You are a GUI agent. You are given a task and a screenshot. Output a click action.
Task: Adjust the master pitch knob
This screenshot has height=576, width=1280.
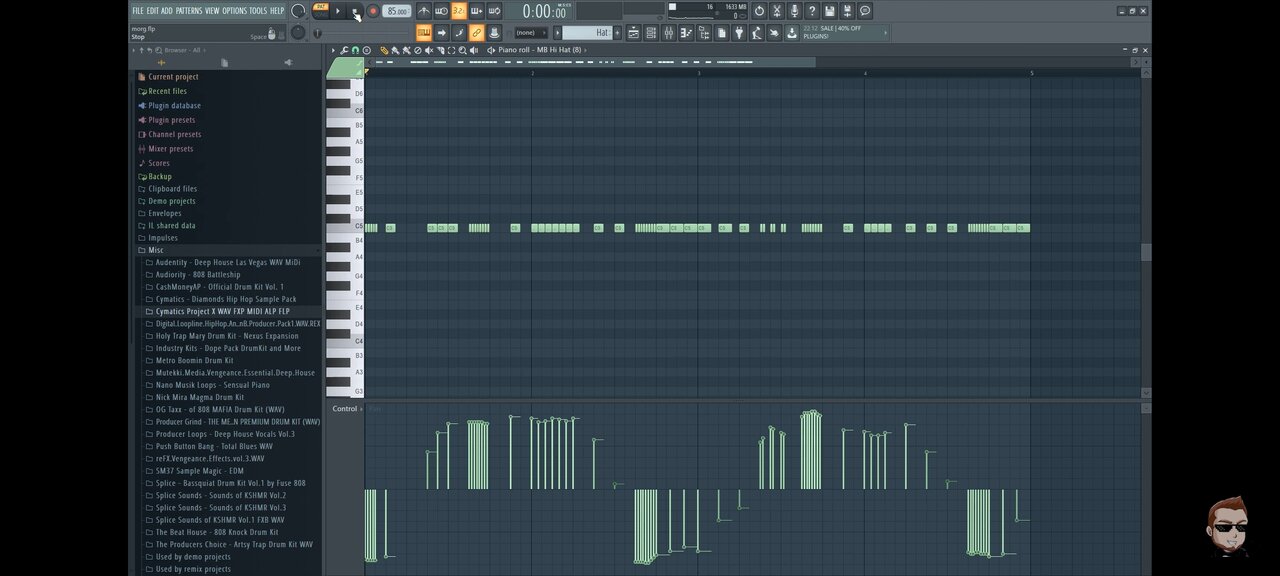(298, 32)
